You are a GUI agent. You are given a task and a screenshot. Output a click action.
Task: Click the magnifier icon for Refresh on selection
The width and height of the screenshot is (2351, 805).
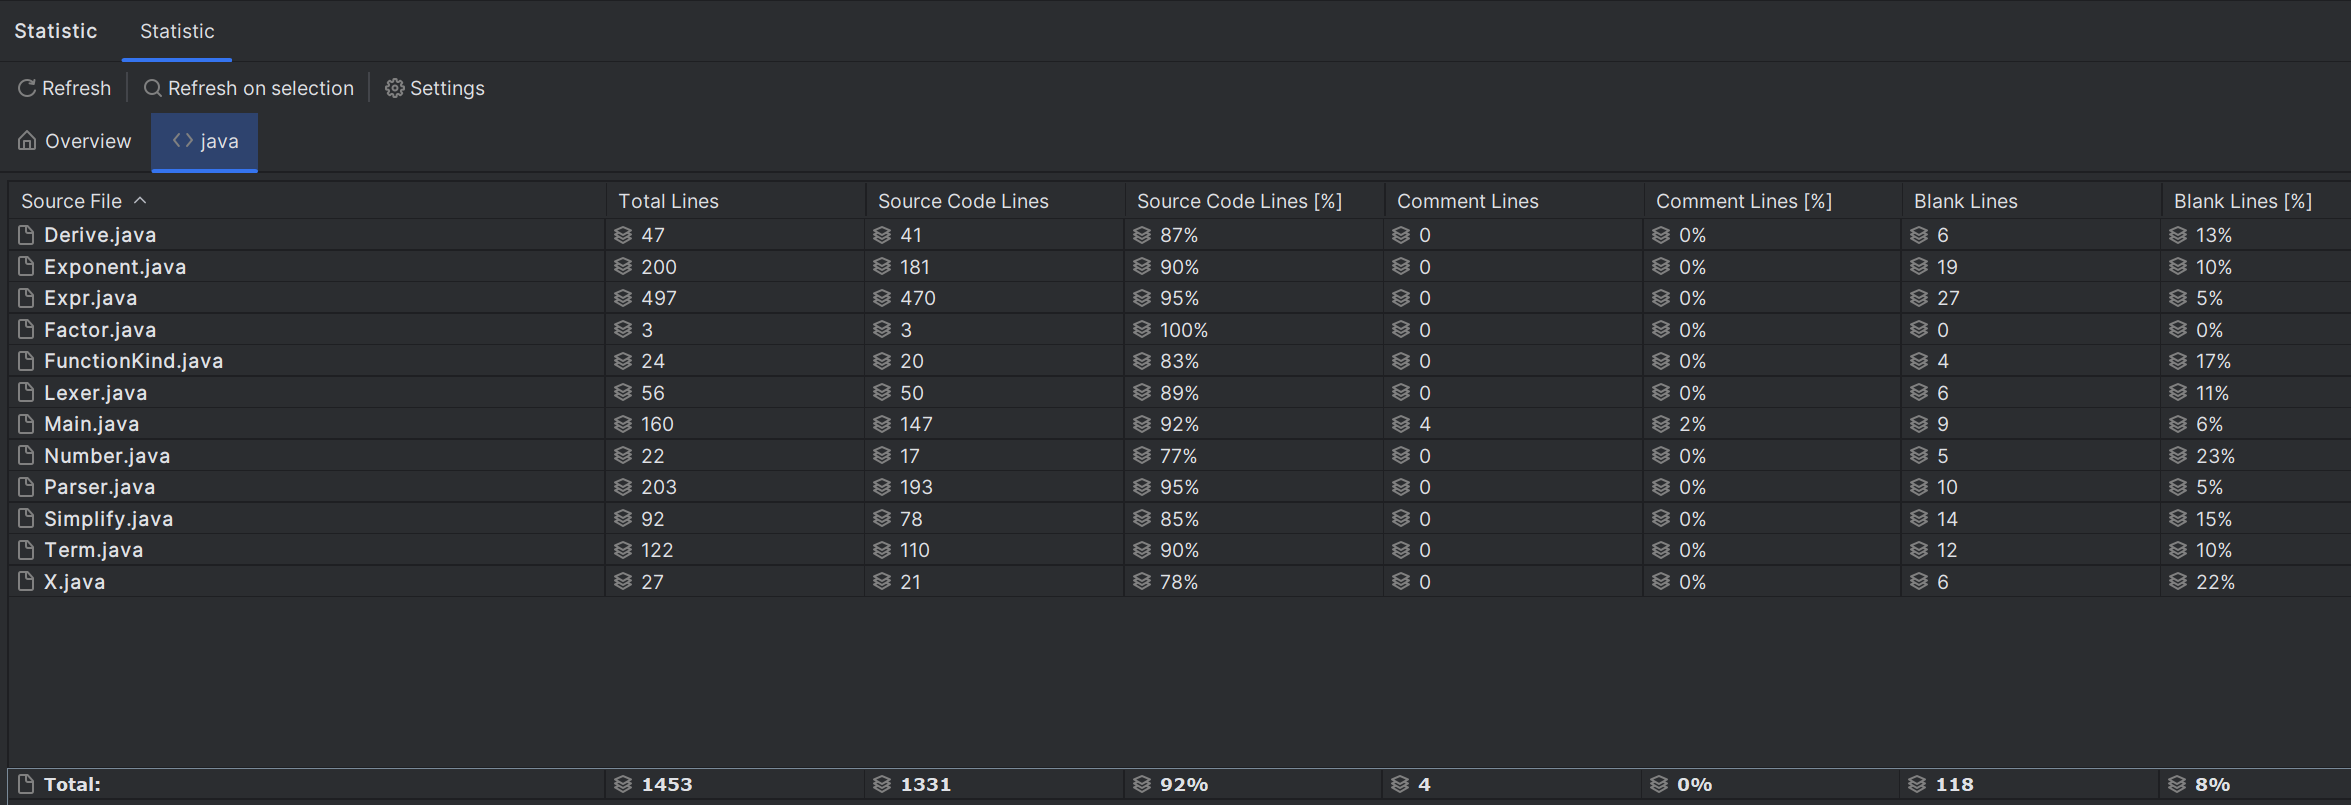pyautogui.click(x=153, y=88)
